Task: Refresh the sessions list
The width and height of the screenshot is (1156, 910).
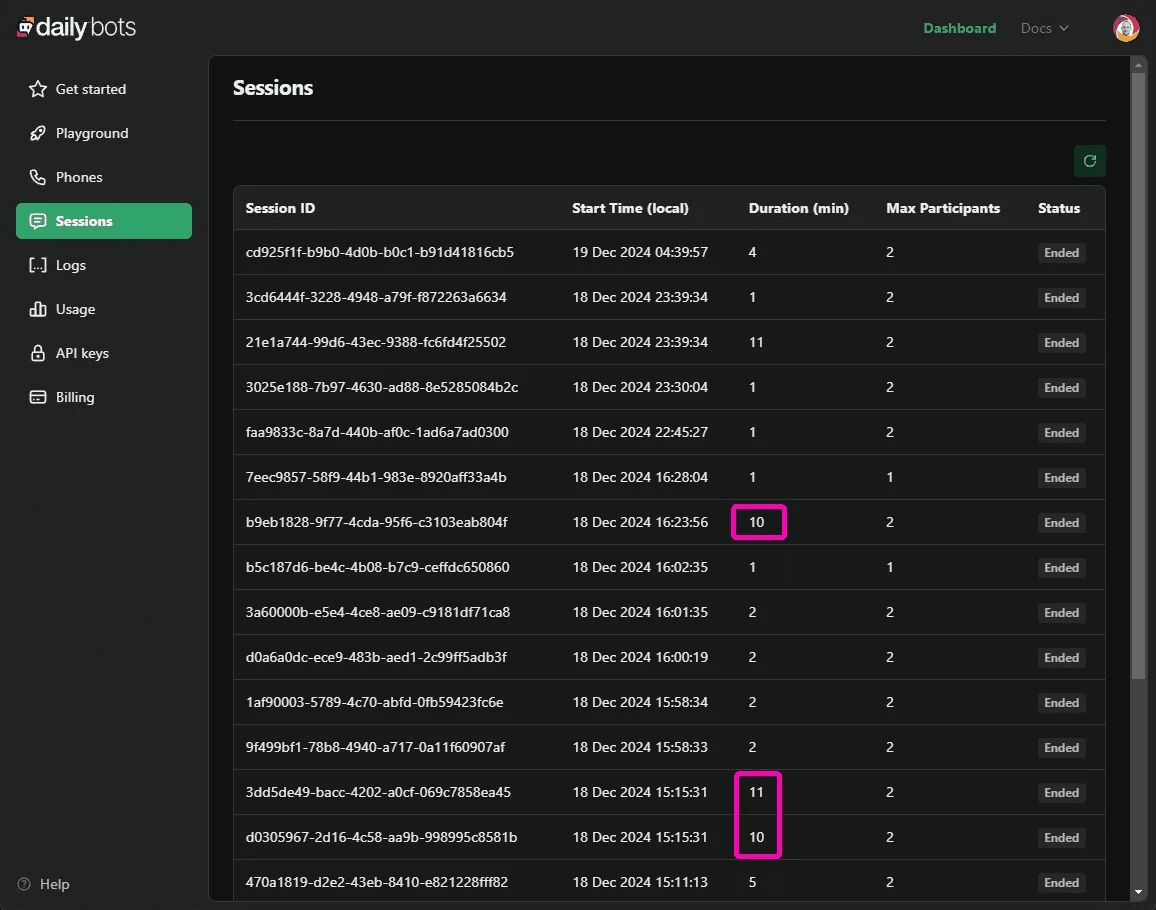Action: 1089,160
